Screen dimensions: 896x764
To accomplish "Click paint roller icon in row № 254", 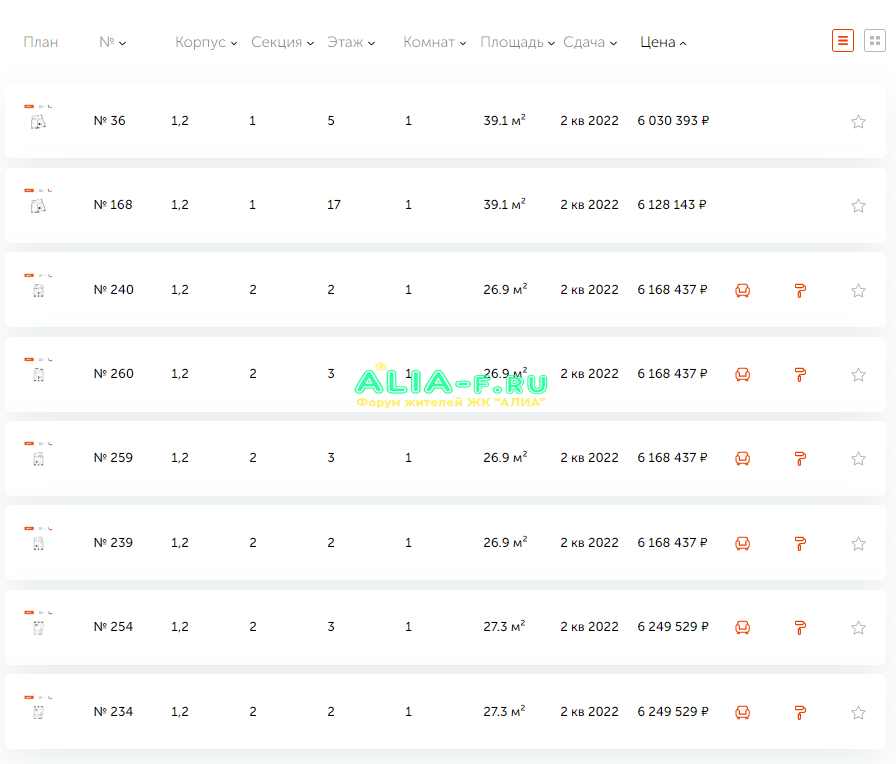I will pos(800,627).
